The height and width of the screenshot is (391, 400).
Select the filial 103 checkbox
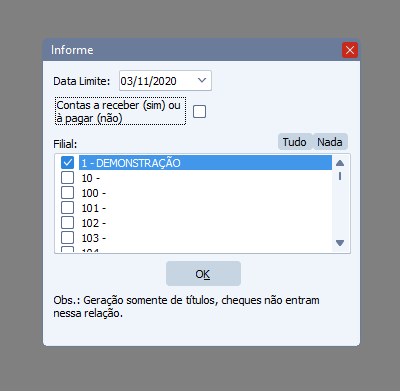67,238
